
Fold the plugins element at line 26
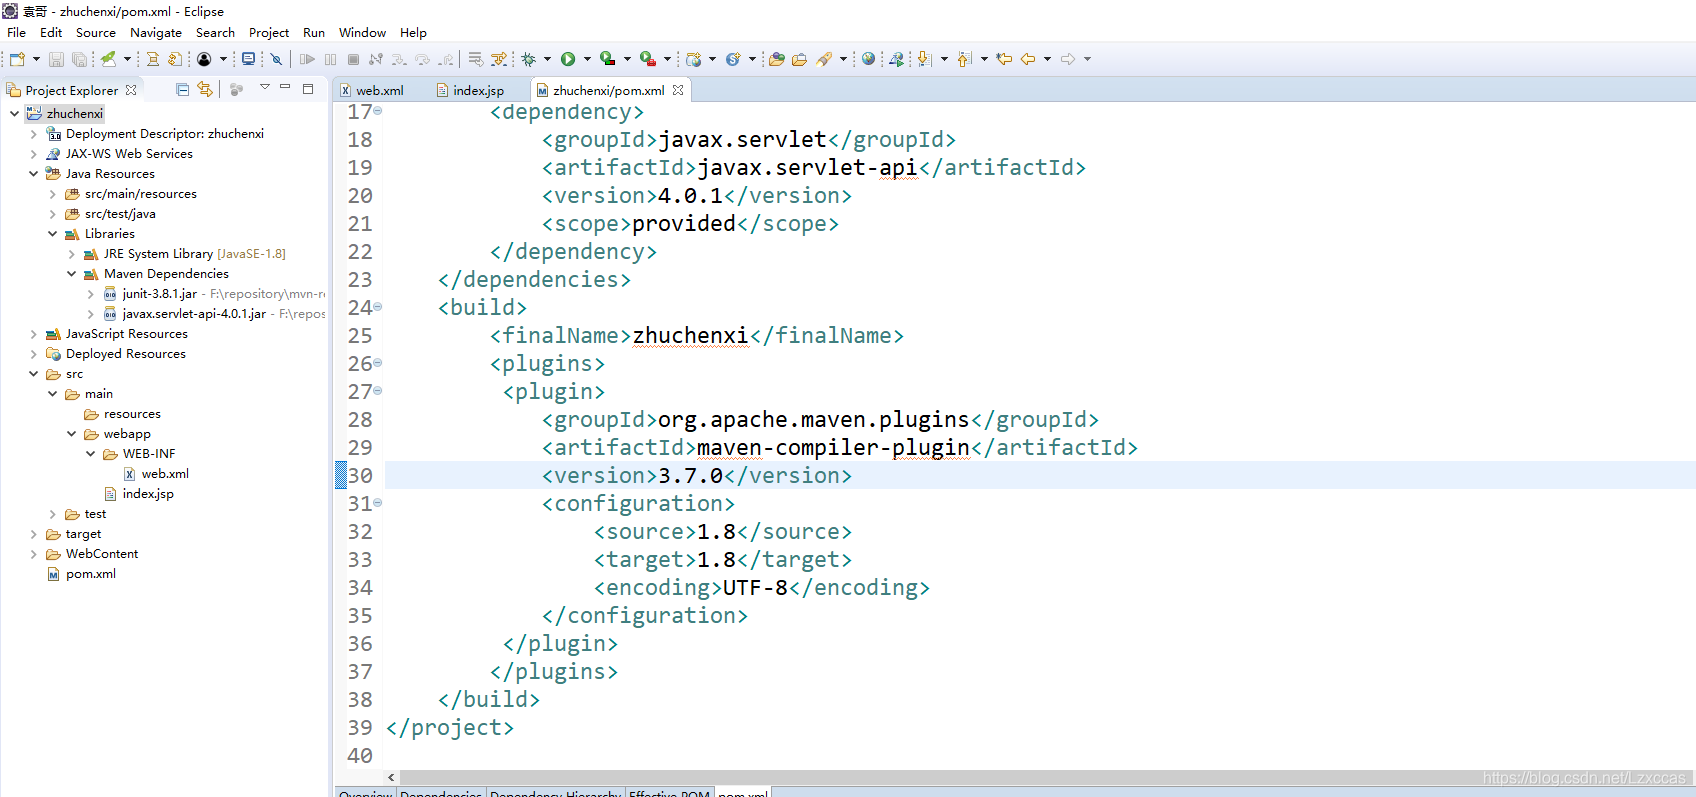tap(378, 363)
